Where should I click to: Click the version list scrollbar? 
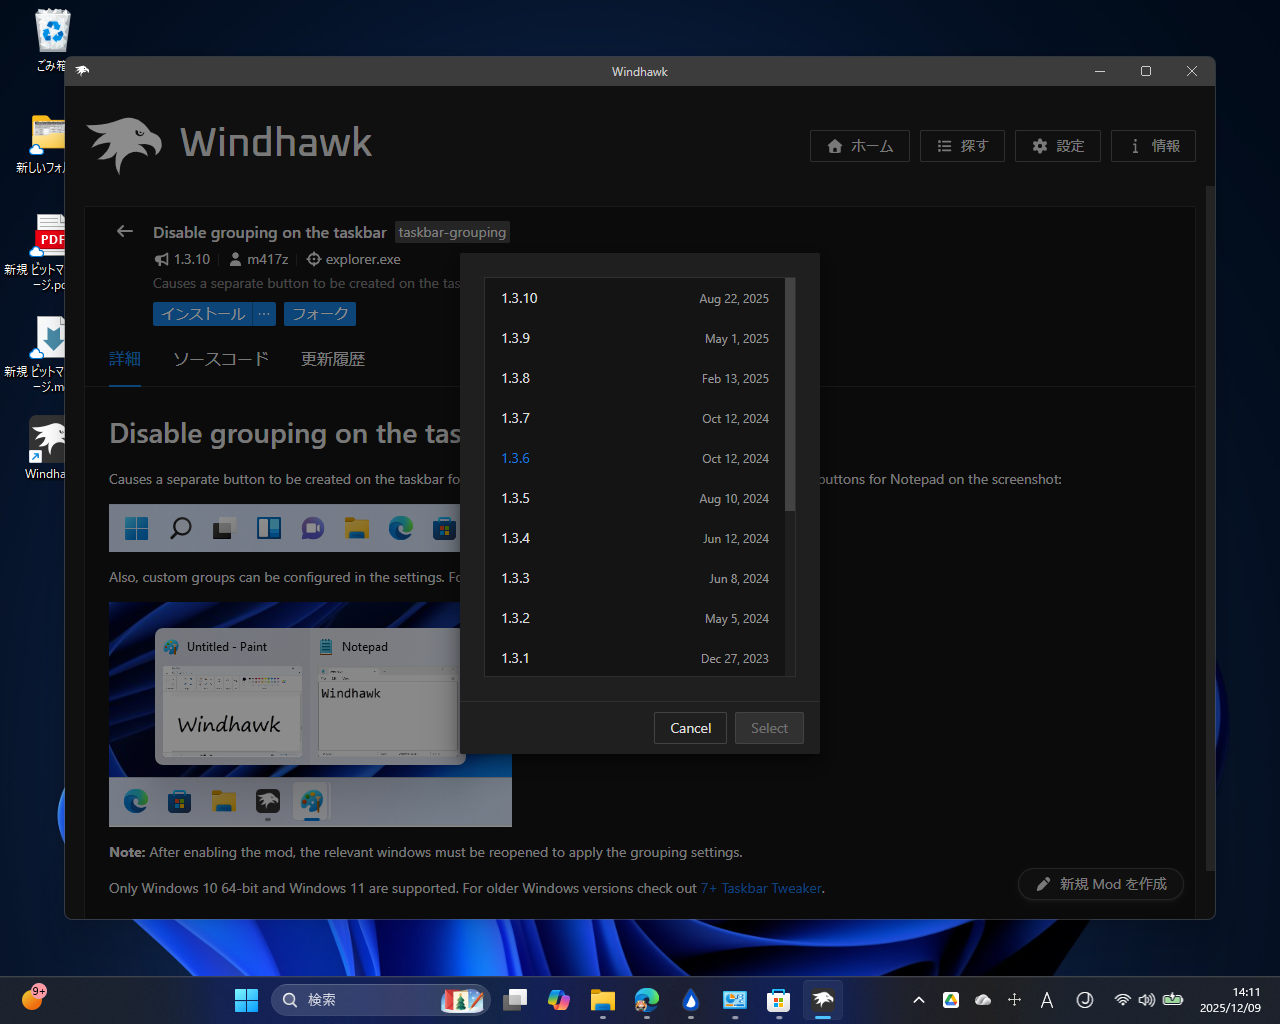(790, 394)
